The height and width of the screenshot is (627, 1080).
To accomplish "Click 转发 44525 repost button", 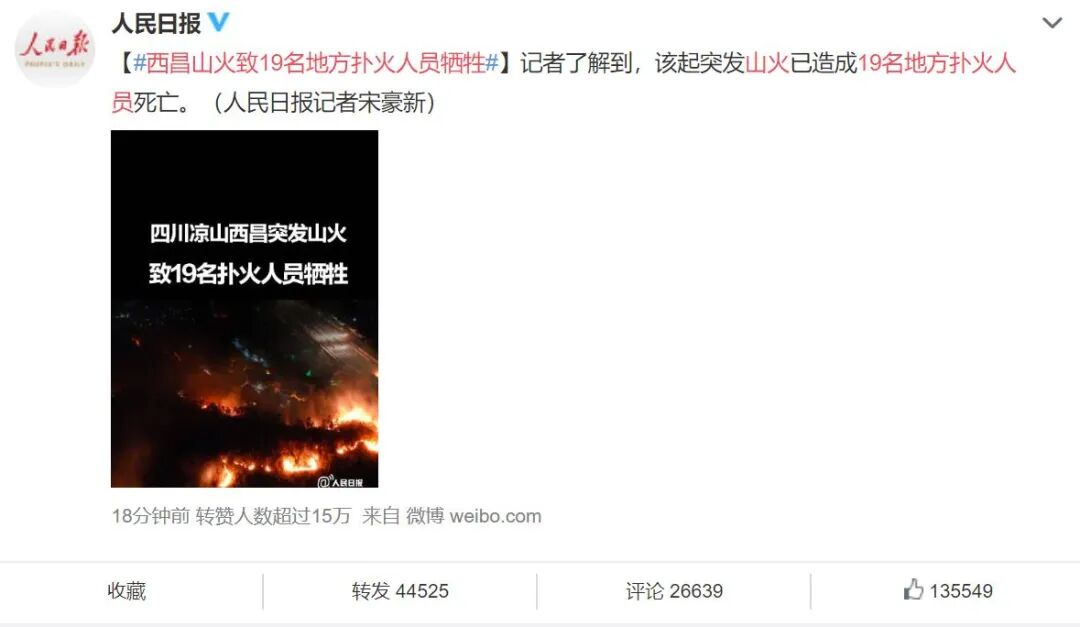I will click(400, 591).
